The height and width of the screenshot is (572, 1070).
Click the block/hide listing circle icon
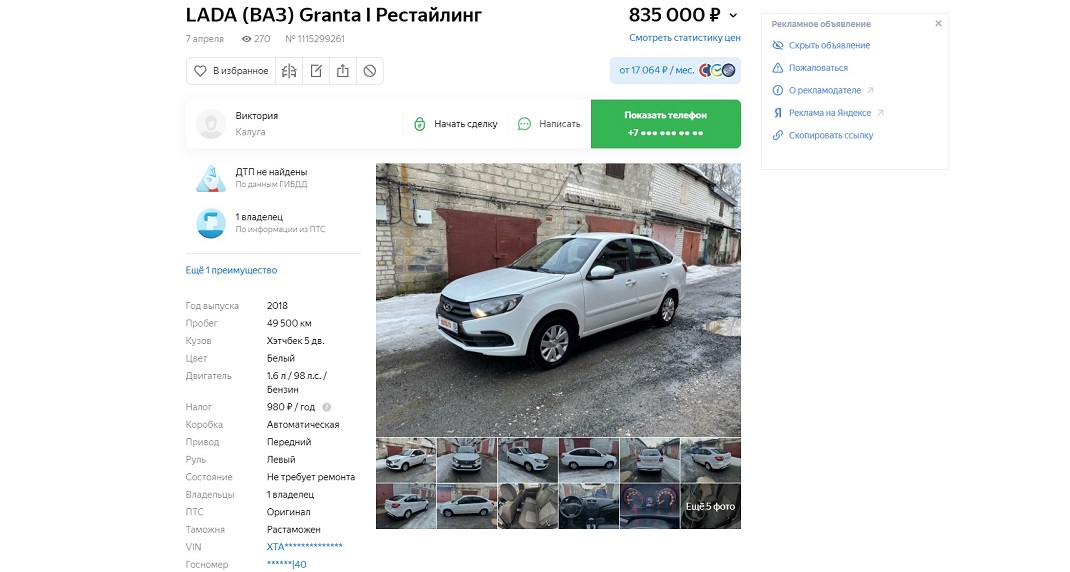click(369, 71)
